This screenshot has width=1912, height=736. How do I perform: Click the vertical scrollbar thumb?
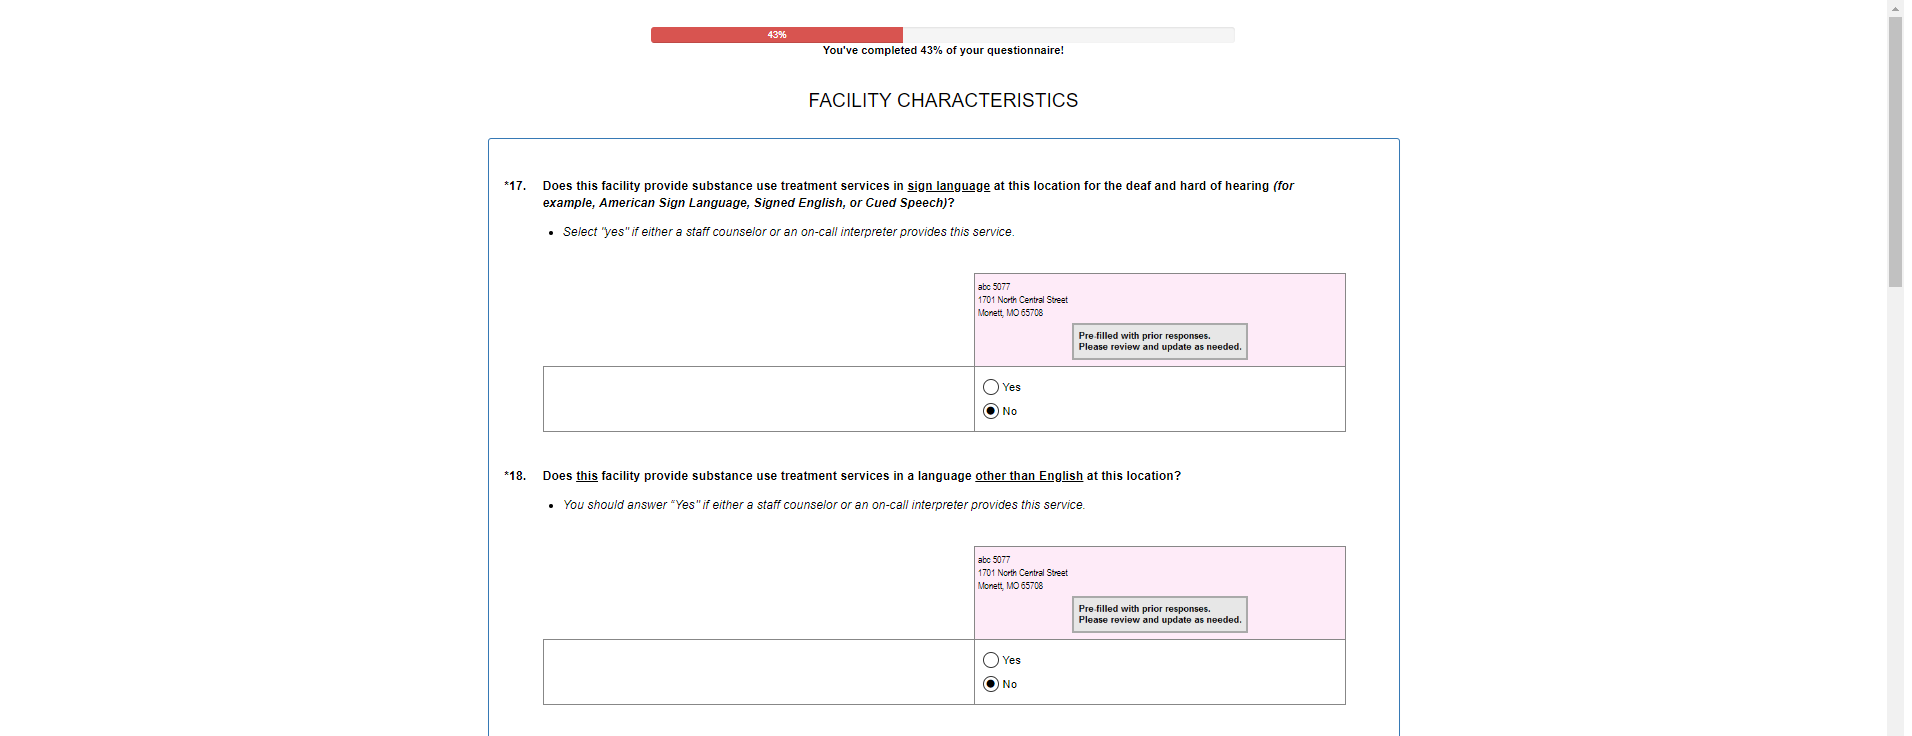pyautogui.click(x=1895, y=150)
